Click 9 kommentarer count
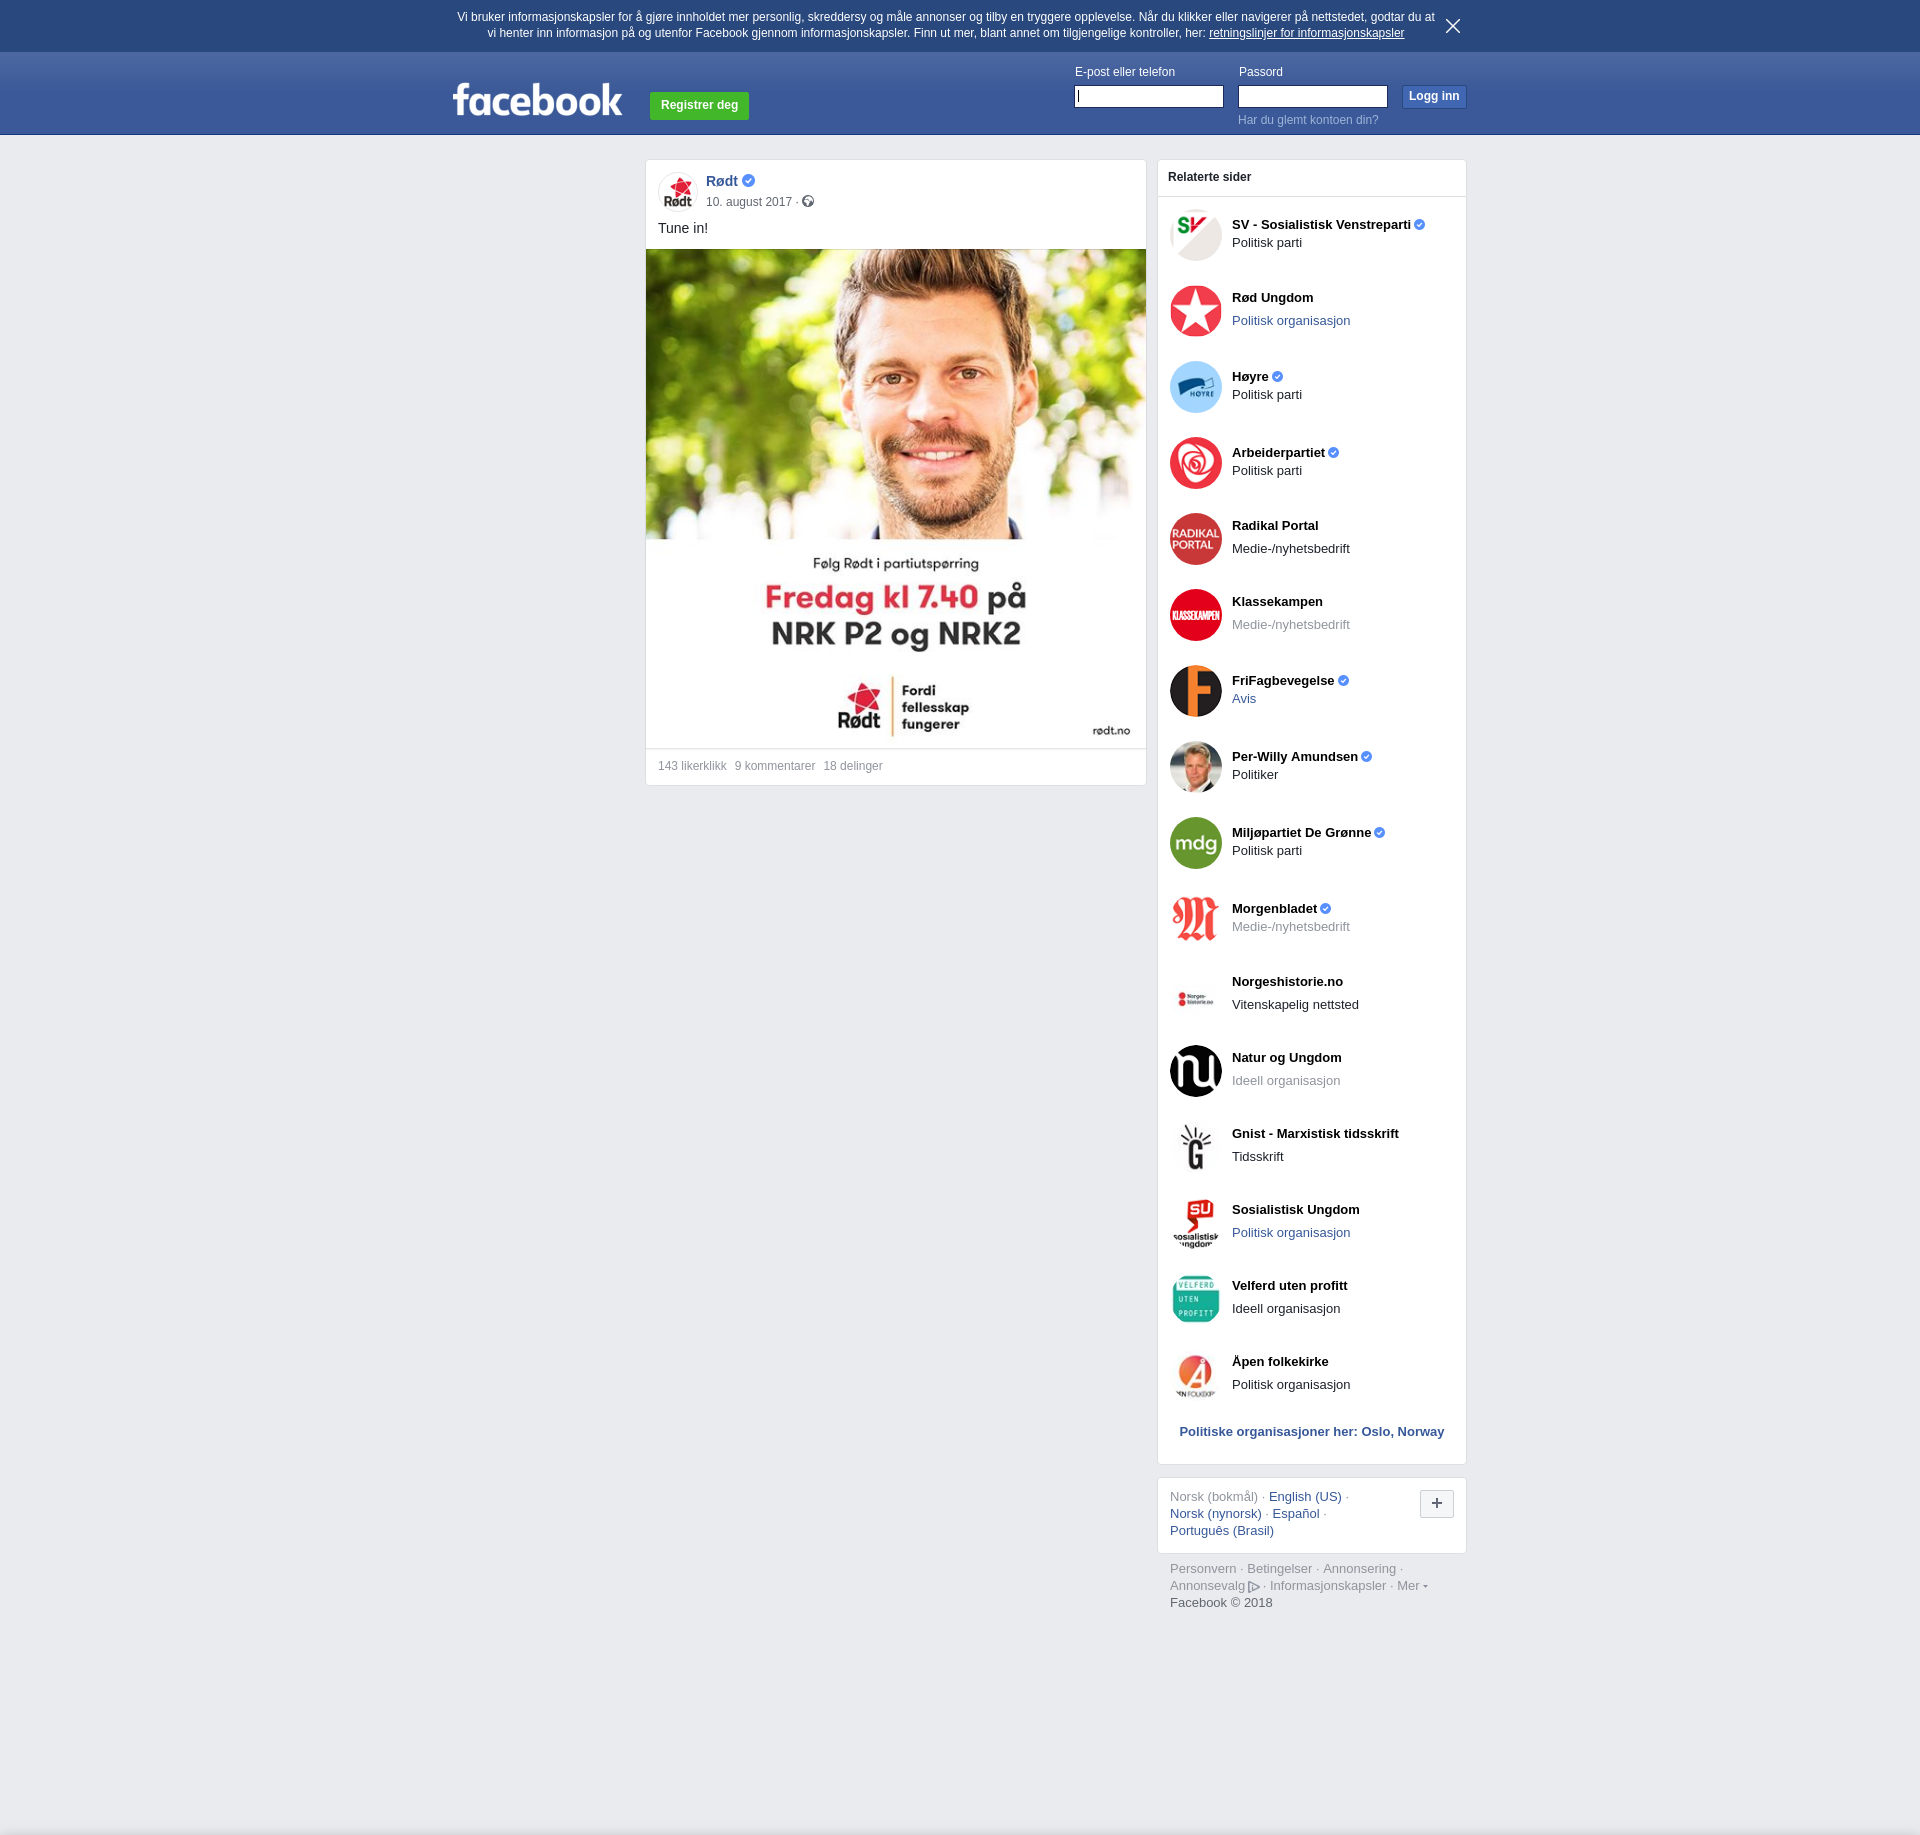 pos(775,766)
